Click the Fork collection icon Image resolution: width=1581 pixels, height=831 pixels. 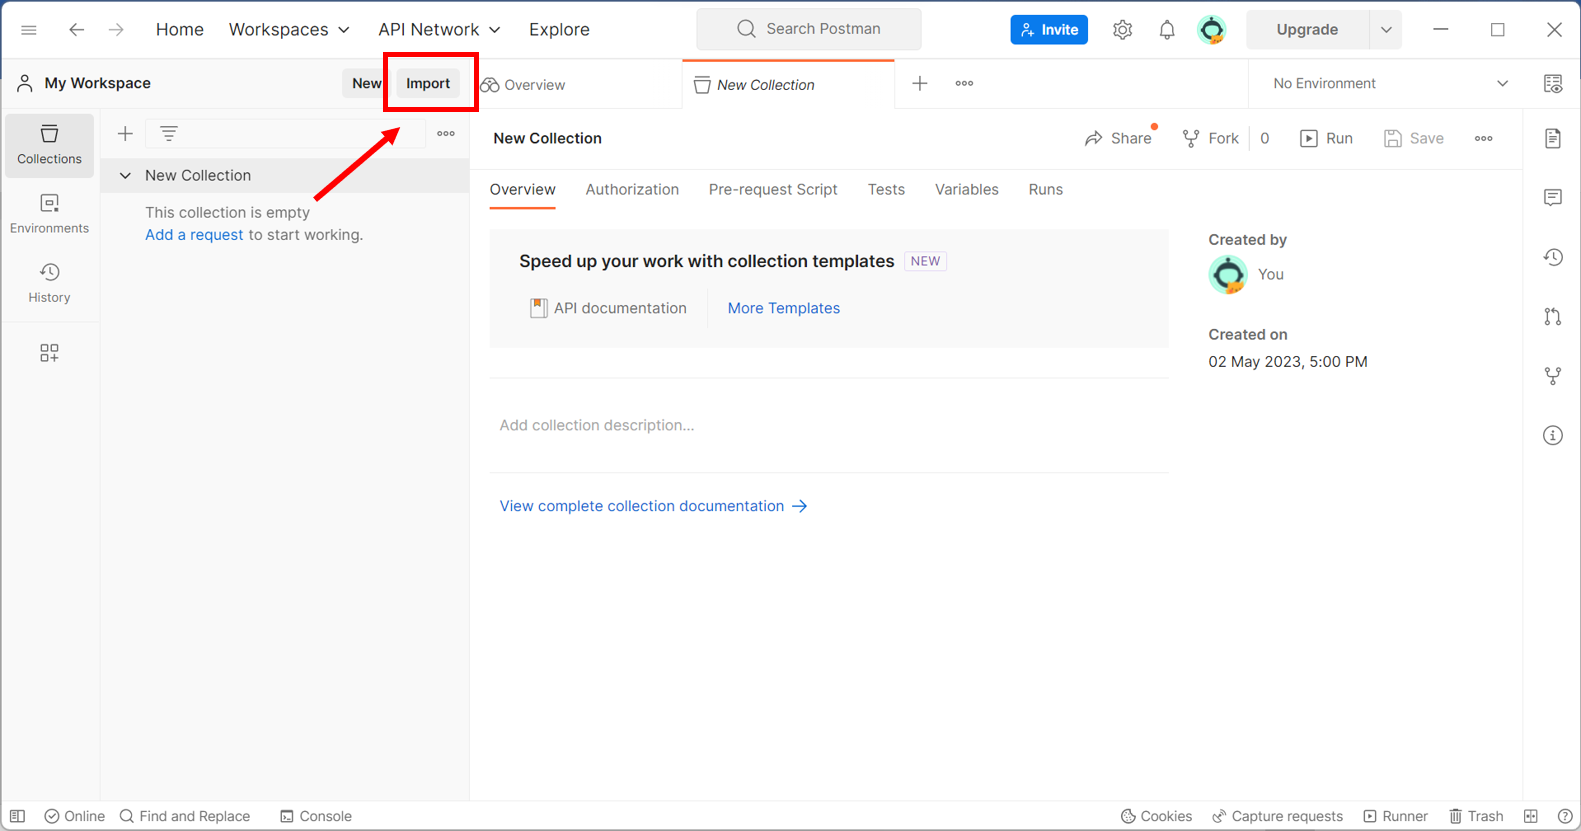pos(1210,138)
